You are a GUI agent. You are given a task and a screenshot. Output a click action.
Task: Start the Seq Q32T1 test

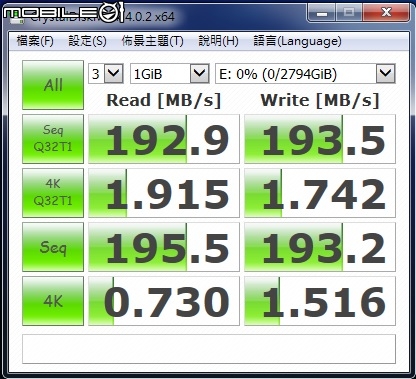(53, 139)
